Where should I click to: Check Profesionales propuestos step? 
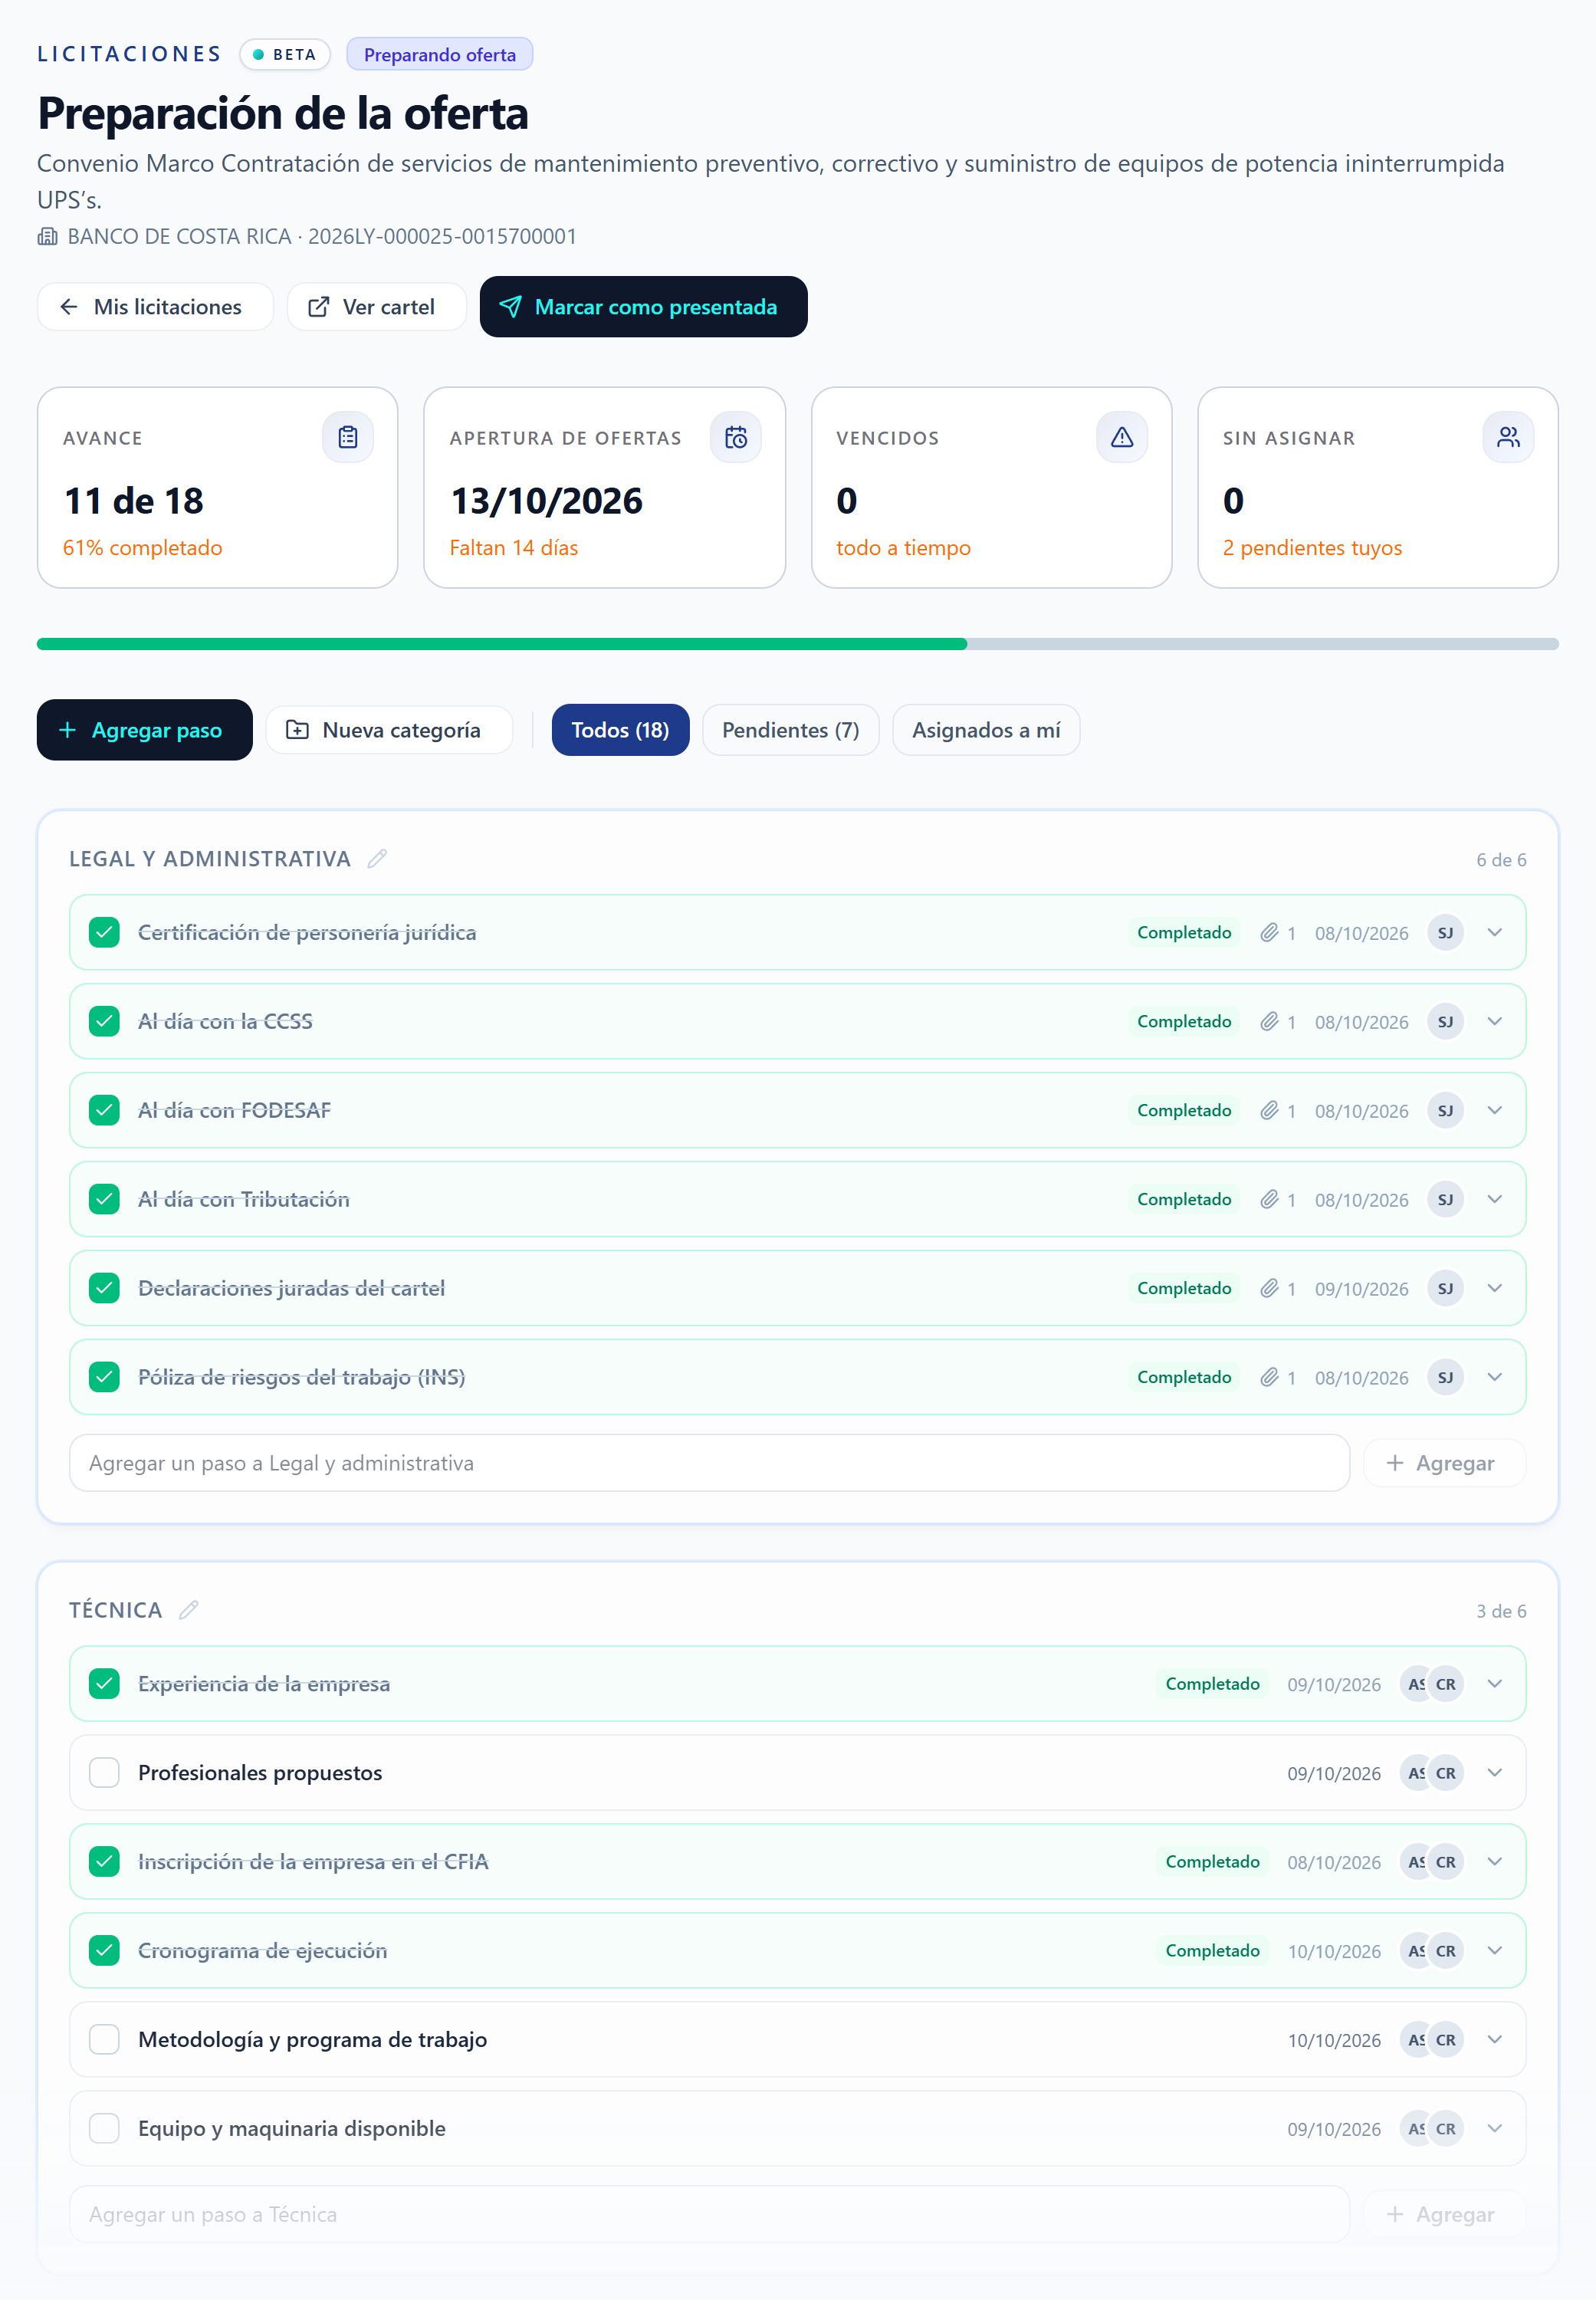tap(104, 1773)
